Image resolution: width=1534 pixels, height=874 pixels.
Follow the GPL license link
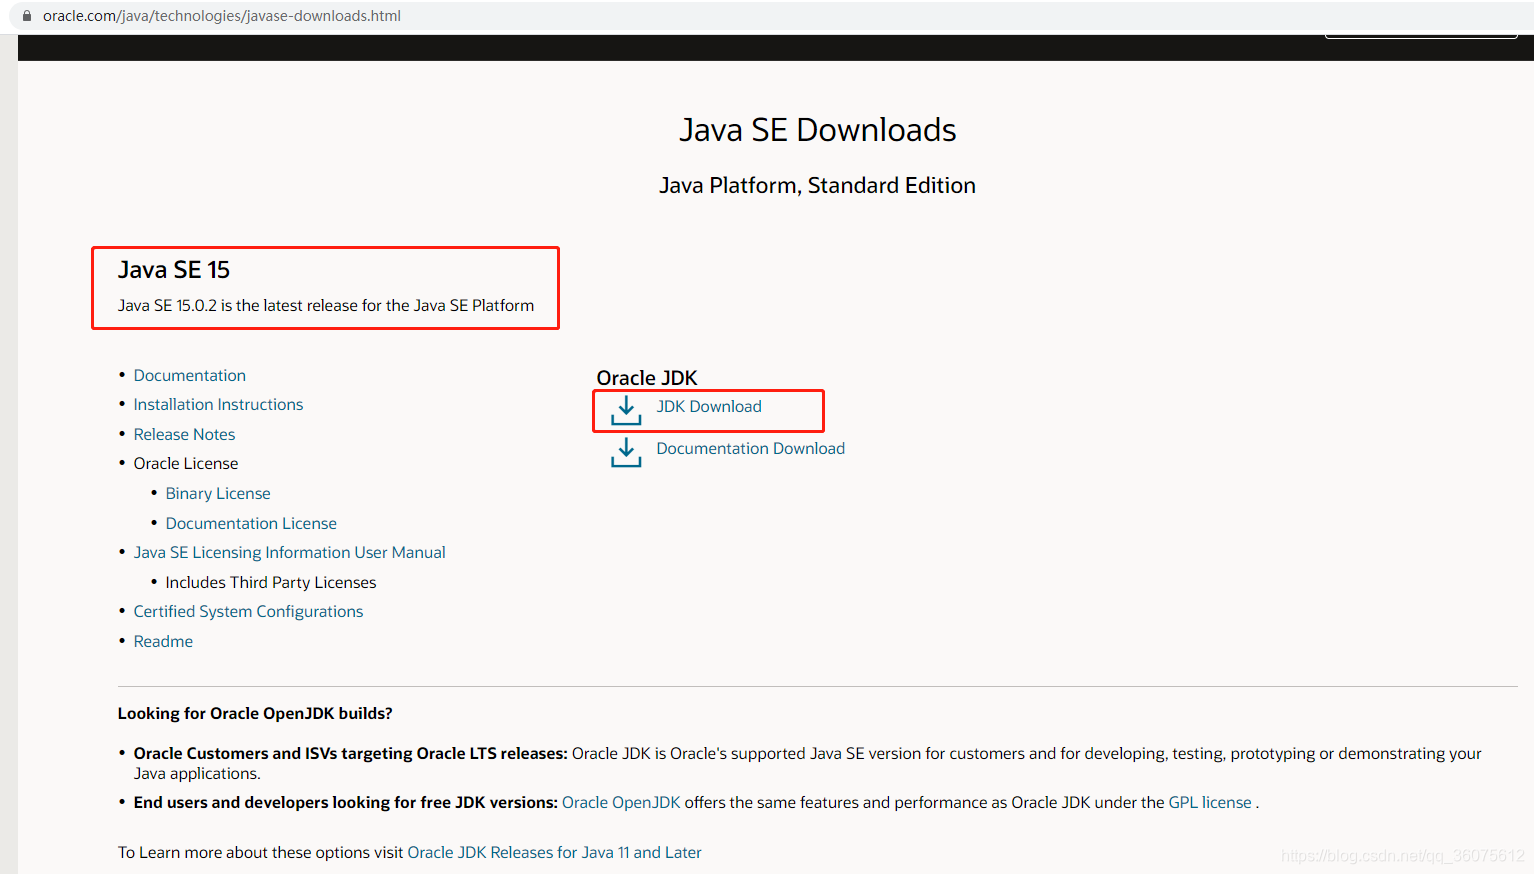(1210, 802)
